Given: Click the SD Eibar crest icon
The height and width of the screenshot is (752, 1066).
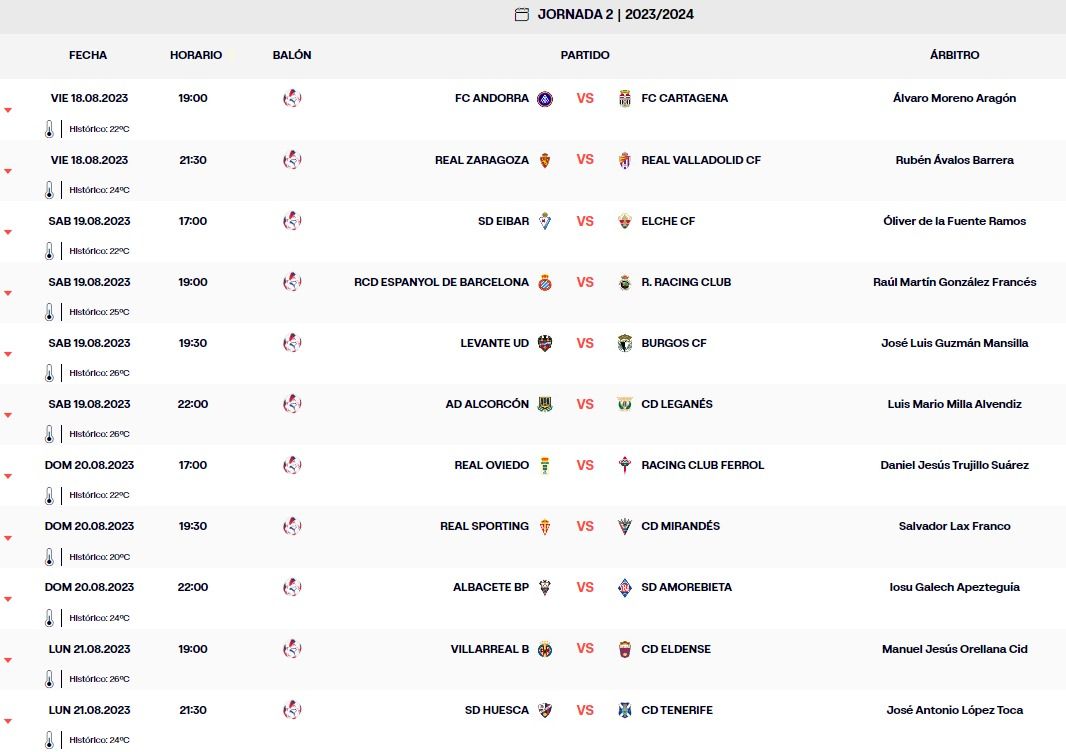Looking at the screenshot, I should [545, 221].
